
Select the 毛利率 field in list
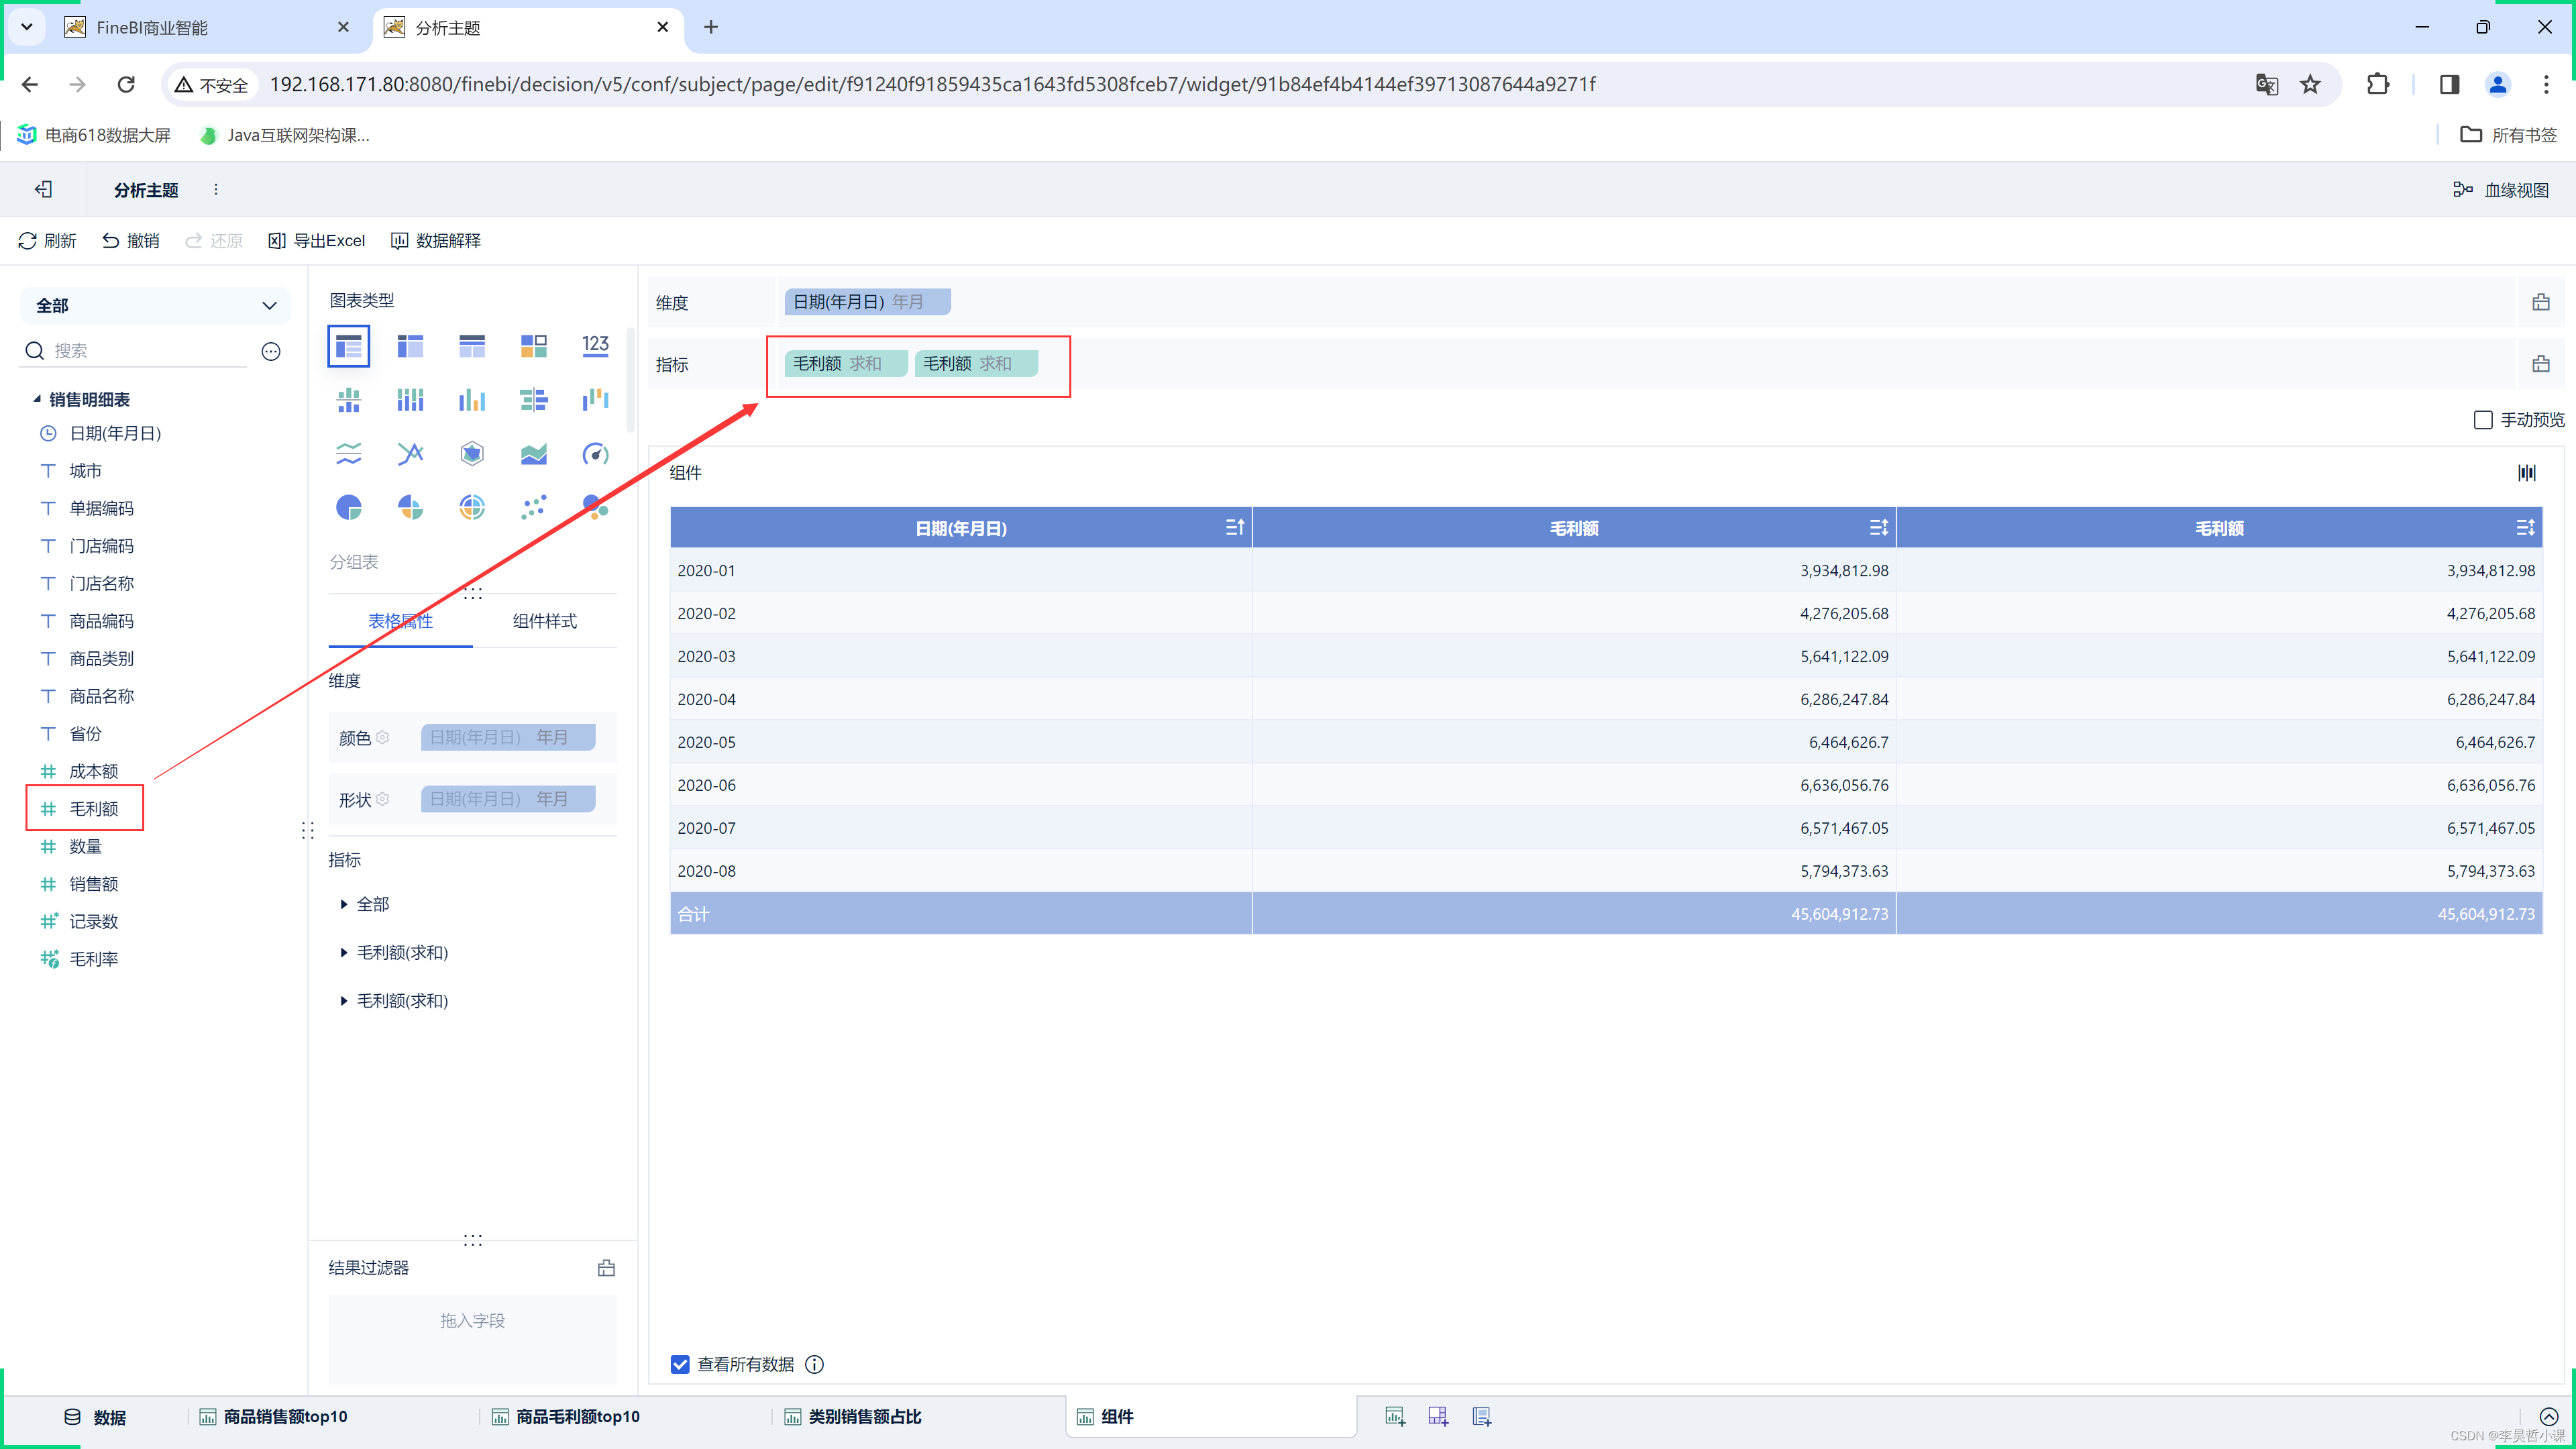[93, 959]
